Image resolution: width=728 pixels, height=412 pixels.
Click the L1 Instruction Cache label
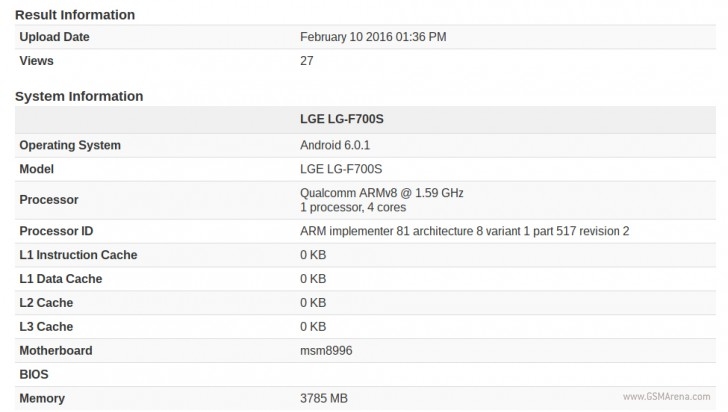pos(78,255)
